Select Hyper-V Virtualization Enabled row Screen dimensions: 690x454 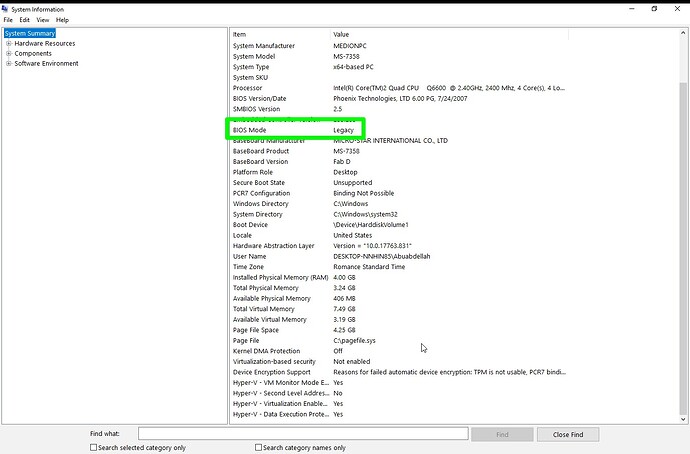coord(400,404)
